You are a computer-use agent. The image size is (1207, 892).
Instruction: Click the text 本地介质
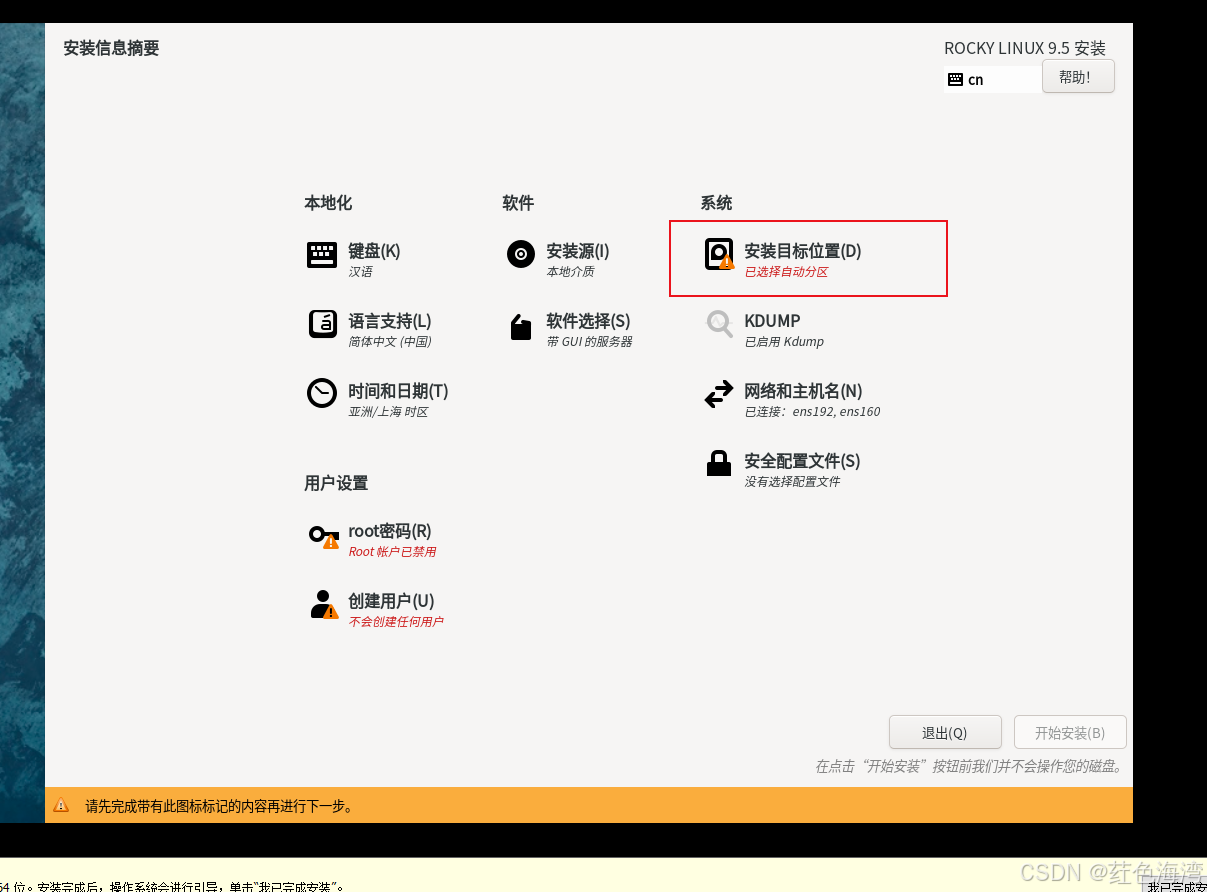(570, 272)
